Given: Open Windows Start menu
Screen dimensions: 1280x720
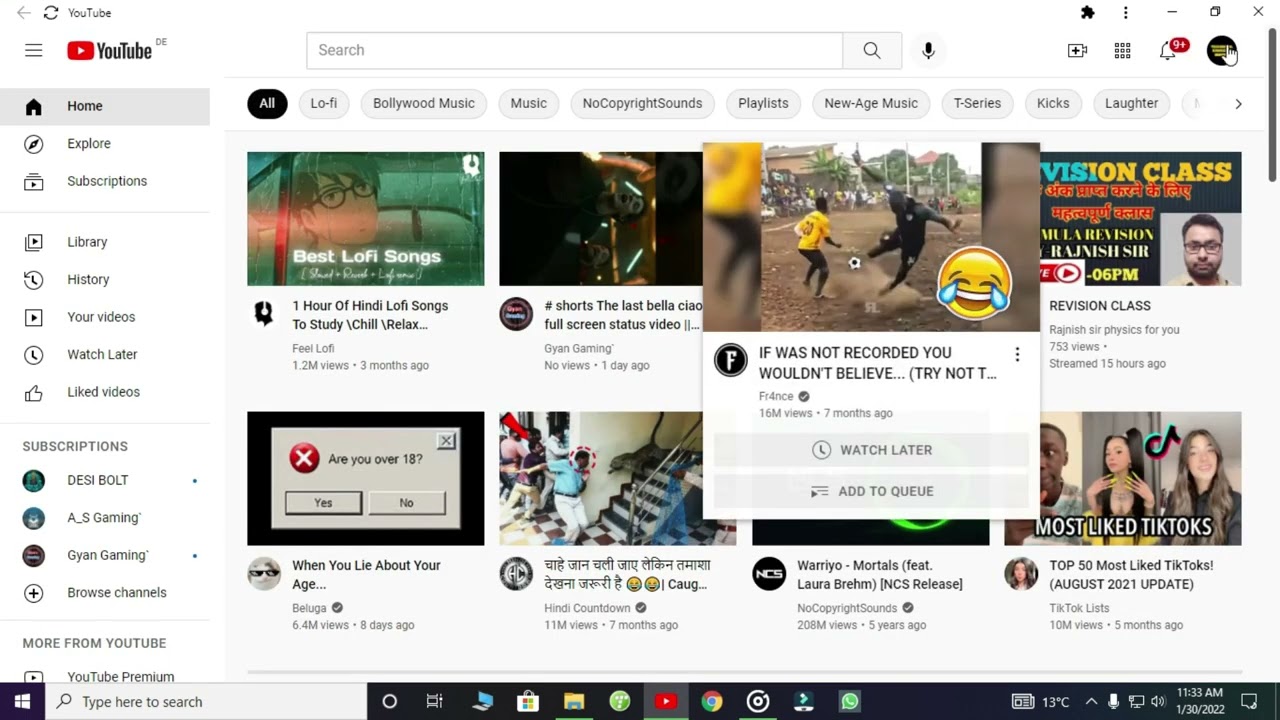Looking at the screenshot, I should point(22,702).
